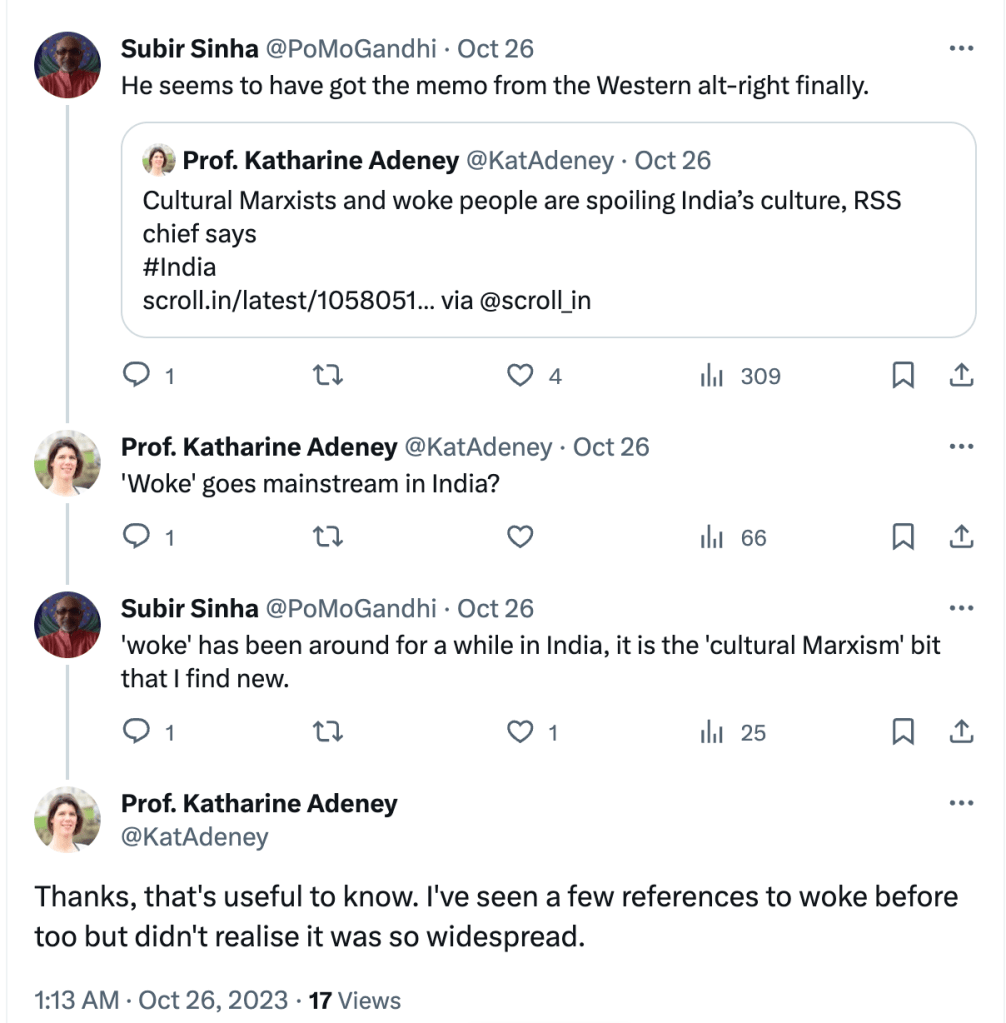Open more options on Subir Sinha's top tweet
The width and height of the screenshot is (1006, 1023).
point(960,48)
